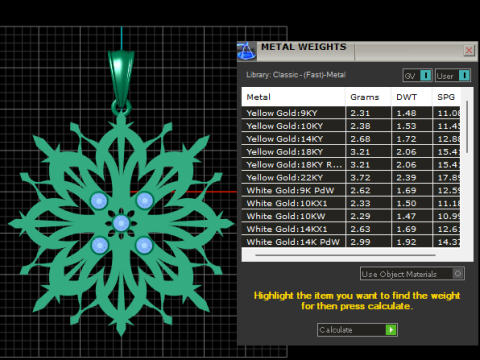
Task: Click the 1.92 DWT value
Action: pyautogui.click(x=406, y=242)
